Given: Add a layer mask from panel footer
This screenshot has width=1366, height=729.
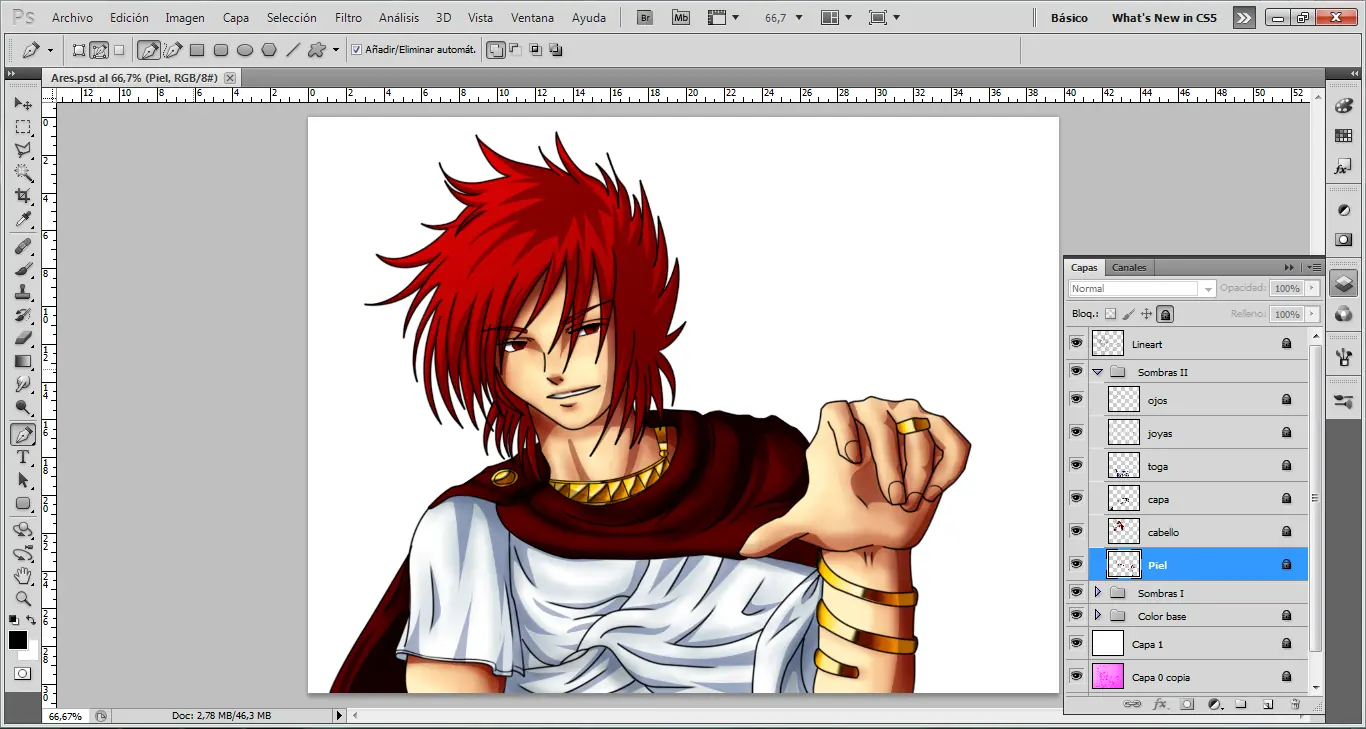Looking at the screenshot, I should [x=1187, y=704].
